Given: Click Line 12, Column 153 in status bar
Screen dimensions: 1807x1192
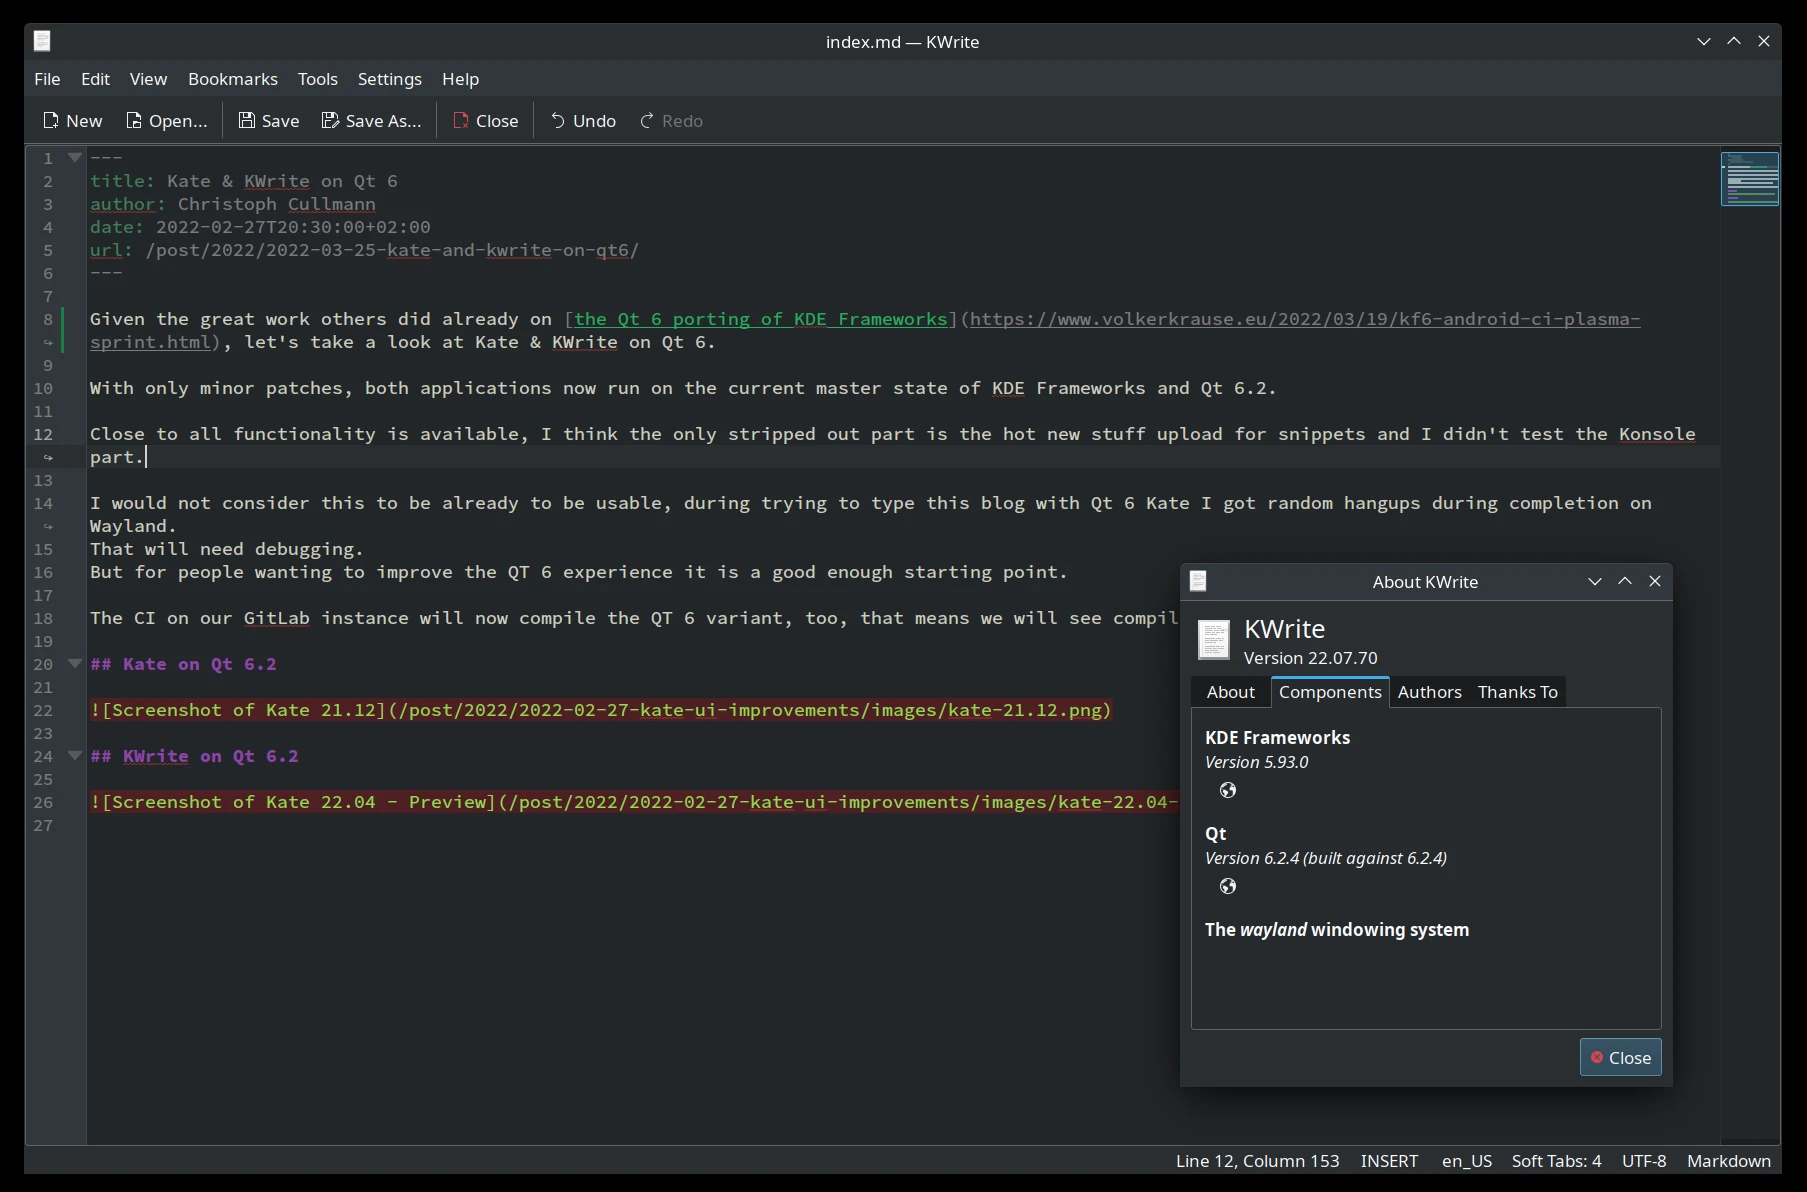Looking at the screenshot, I should (1257, 1161).
